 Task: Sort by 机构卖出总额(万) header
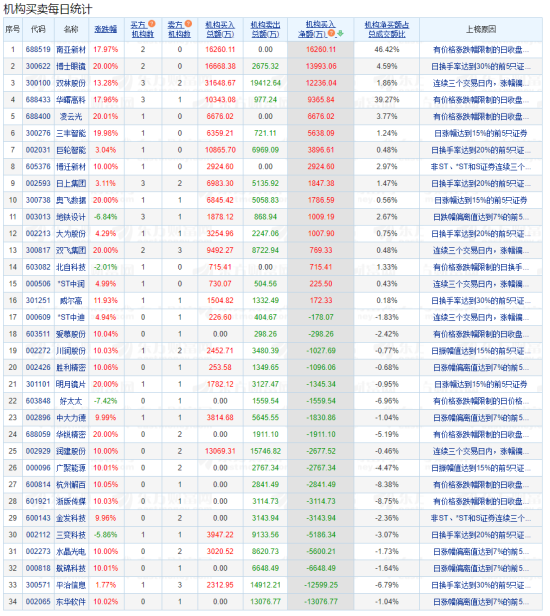(265, 29)
